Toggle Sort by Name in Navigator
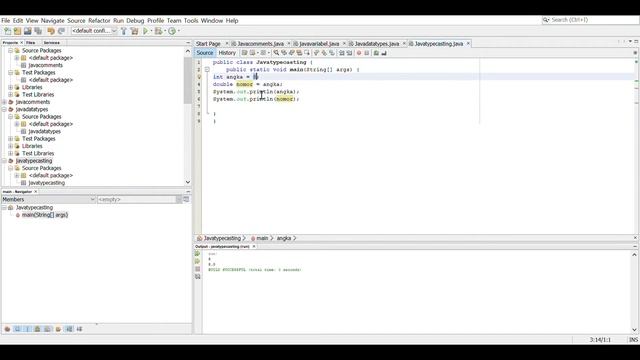 coord(69,329)
